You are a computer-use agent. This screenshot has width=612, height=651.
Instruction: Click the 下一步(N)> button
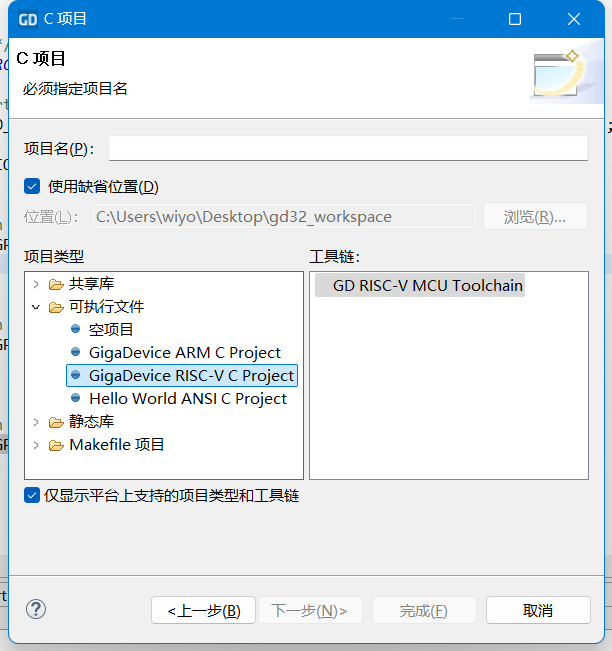[x=310, y=610]
